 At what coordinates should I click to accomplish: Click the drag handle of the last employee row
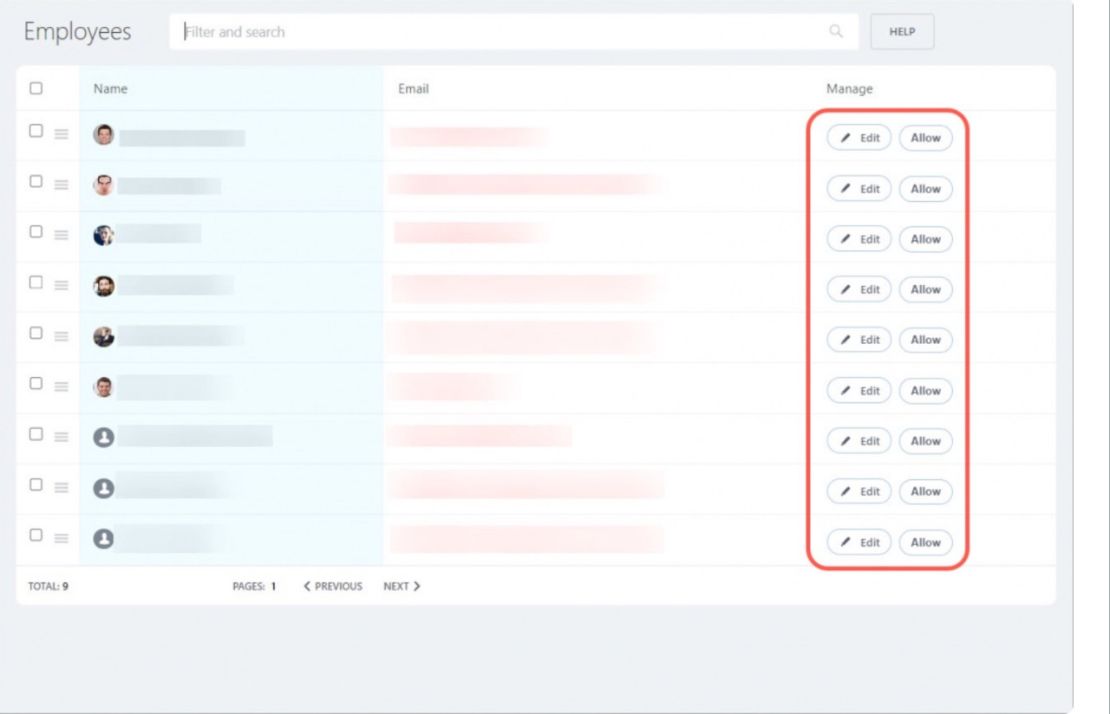pos(62,539)
